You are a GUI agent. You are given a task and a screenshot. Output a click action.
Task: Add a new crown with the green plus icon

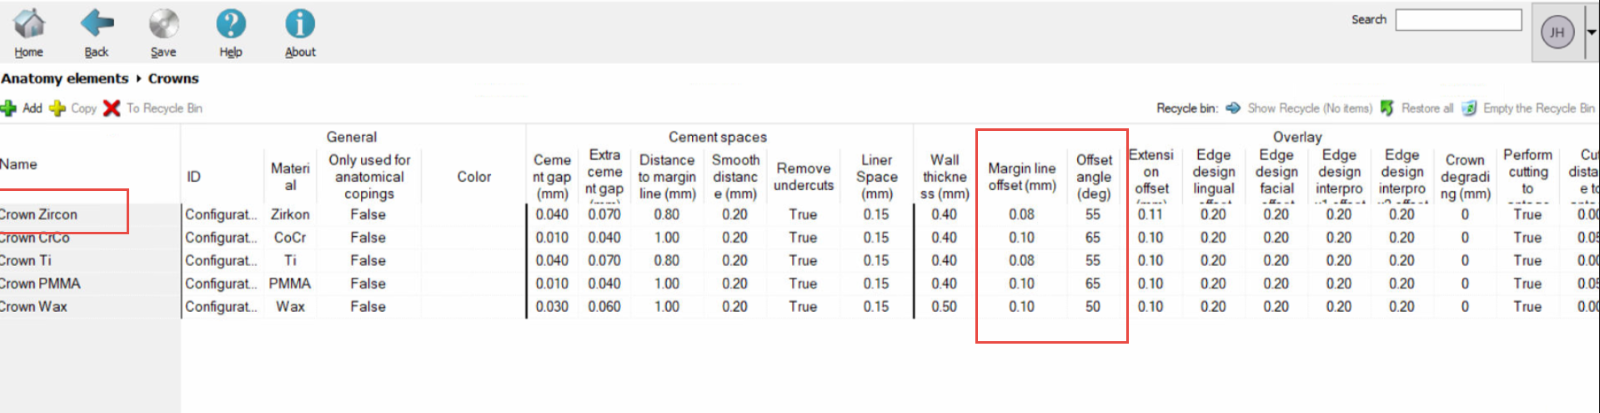[x=10, y=108]
